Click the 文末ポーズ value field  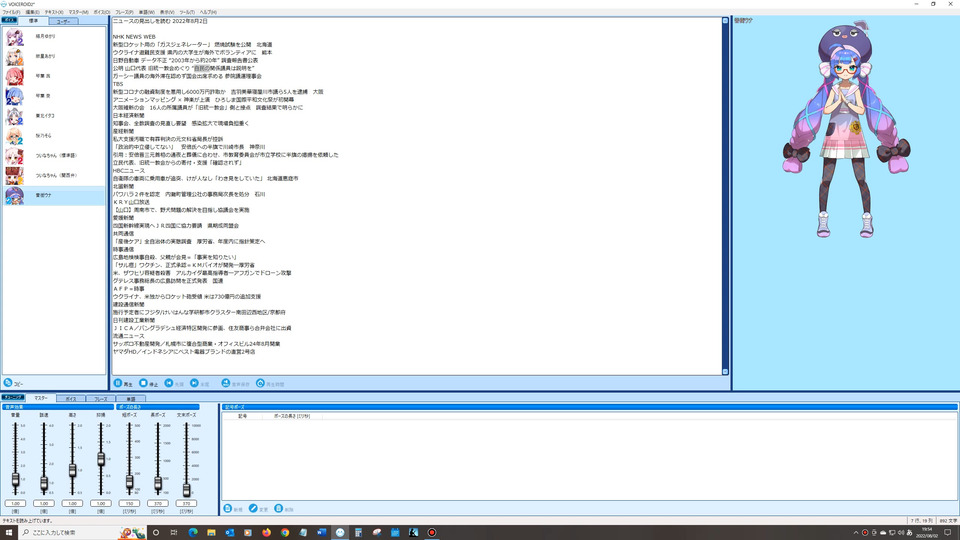point(186,503)
